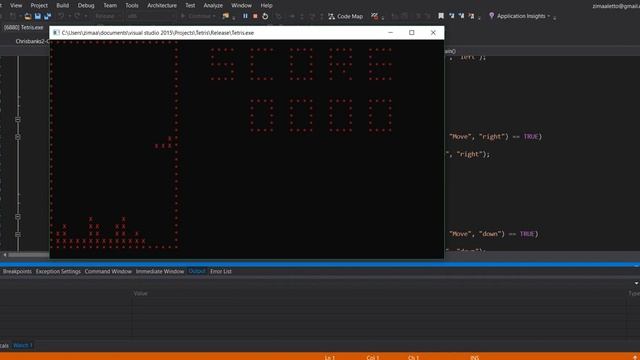Click the Undo arrow icon
The height and width of the screenshot is (360, 640).
coord(61,16)
